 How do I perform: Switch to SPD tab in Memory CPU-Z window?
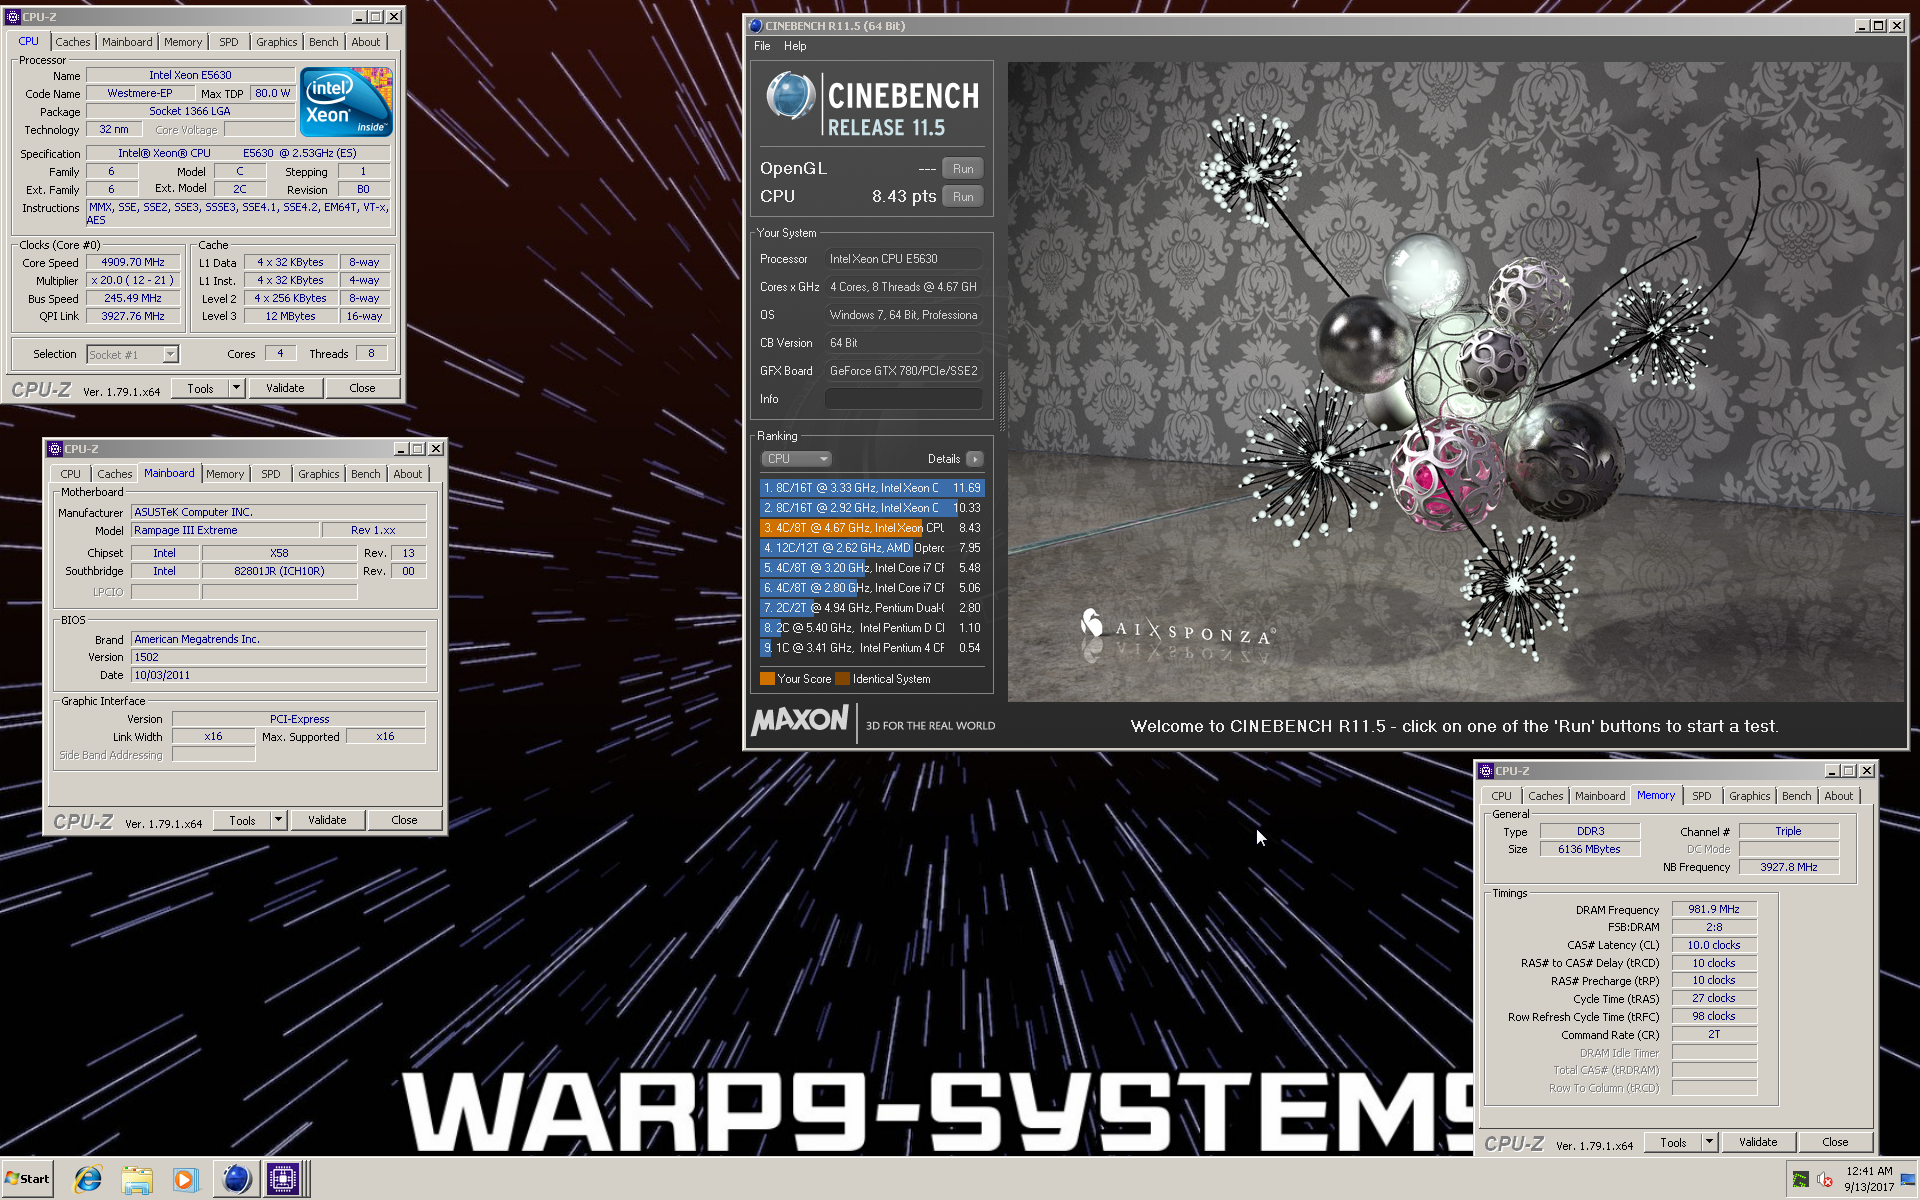point(1702,796)
